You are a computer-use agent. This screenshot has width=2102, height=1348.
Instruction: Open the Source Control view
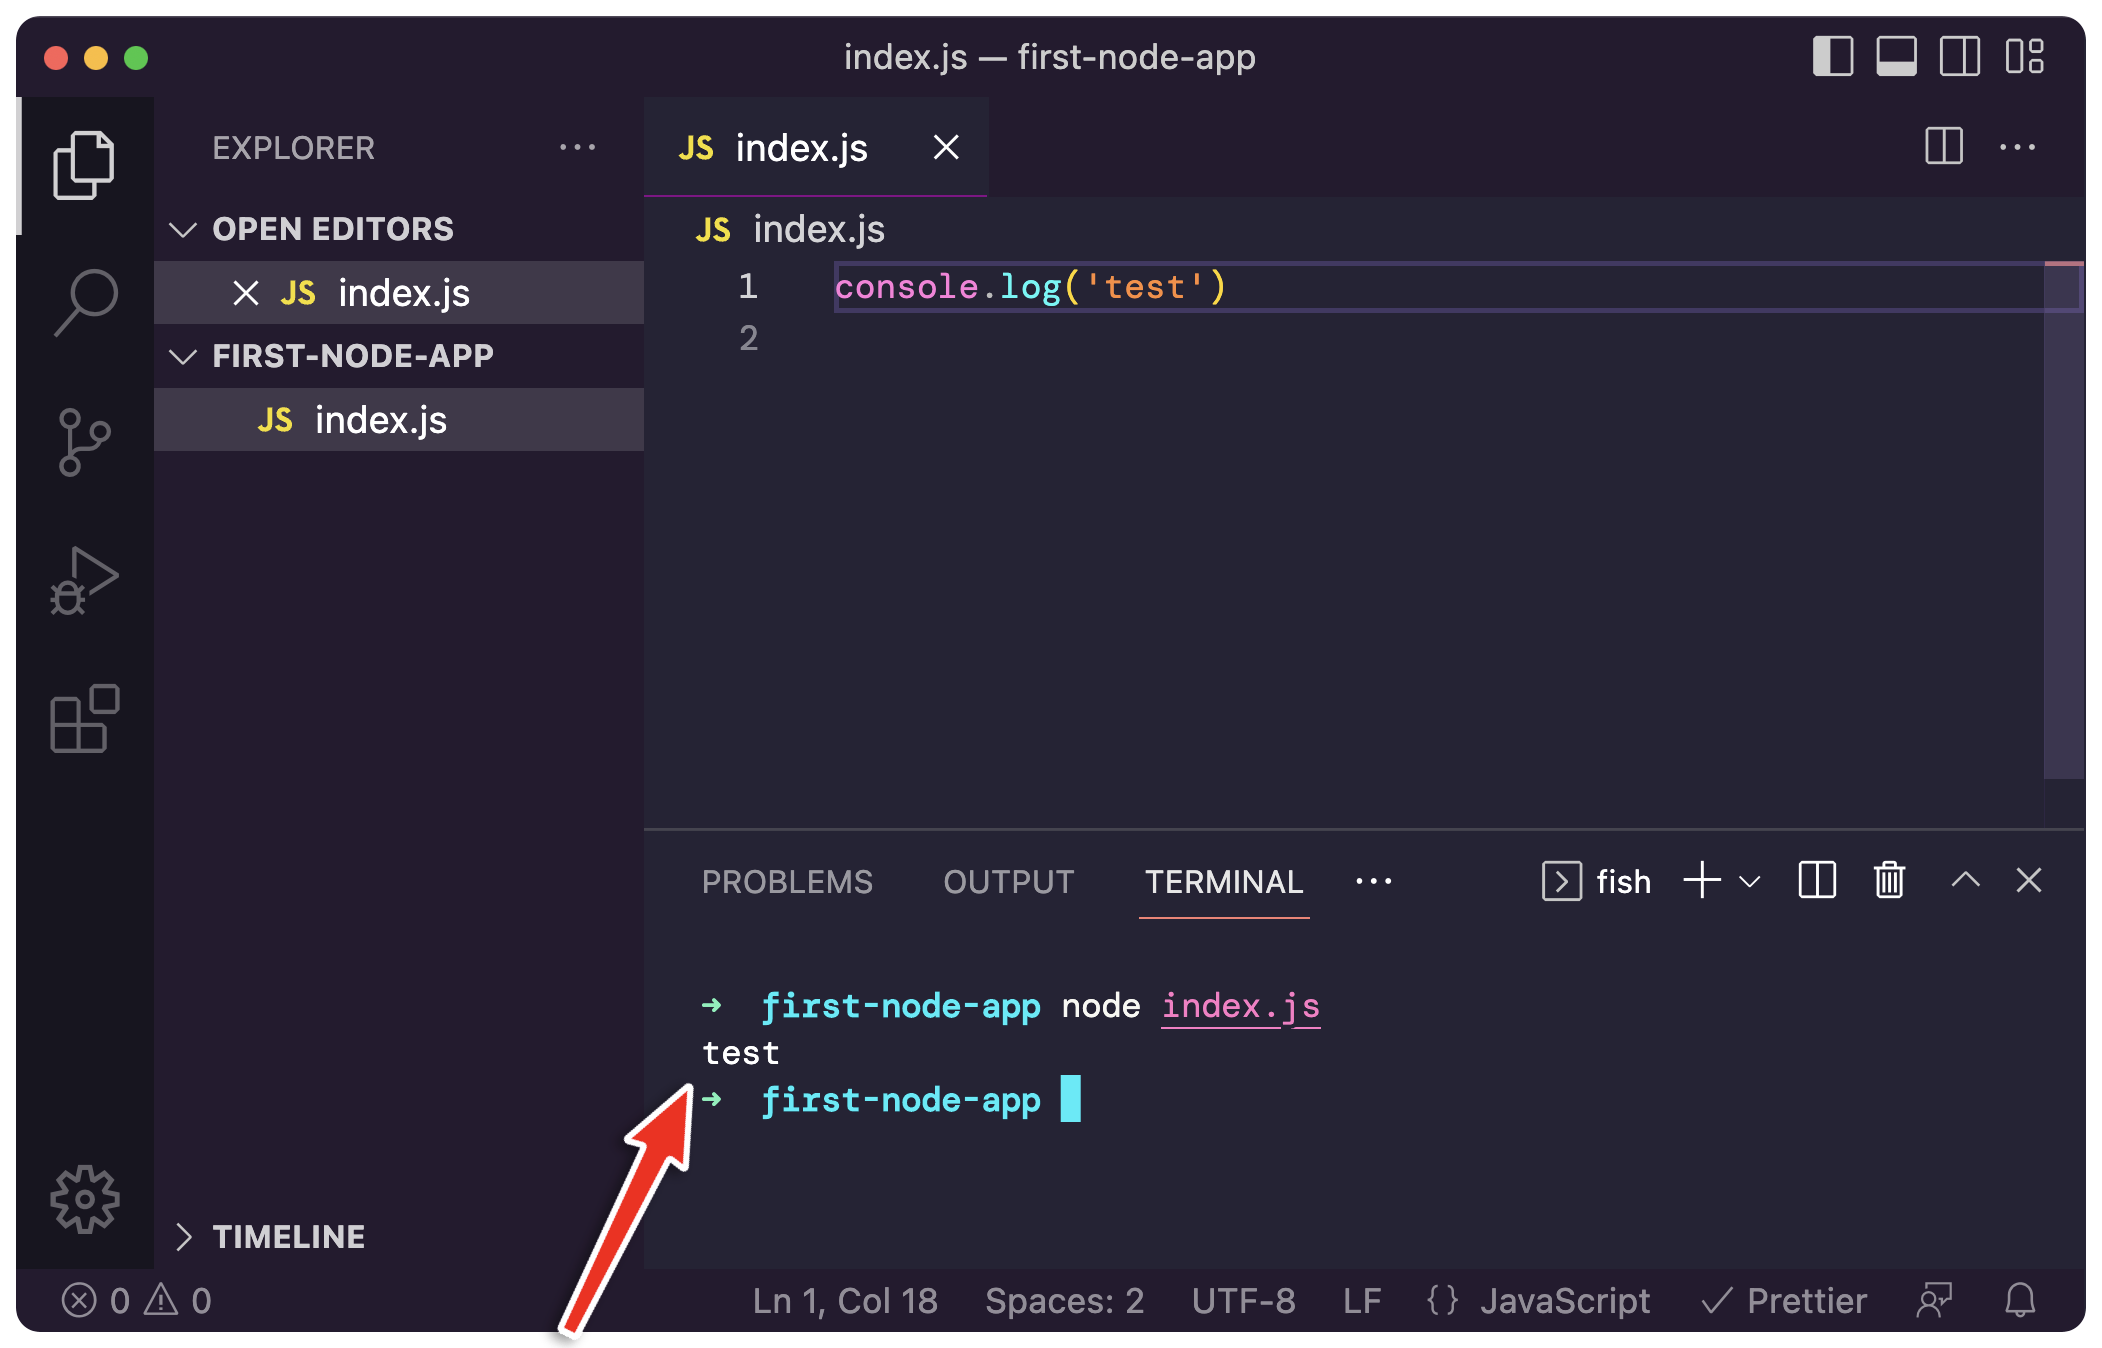85,441
